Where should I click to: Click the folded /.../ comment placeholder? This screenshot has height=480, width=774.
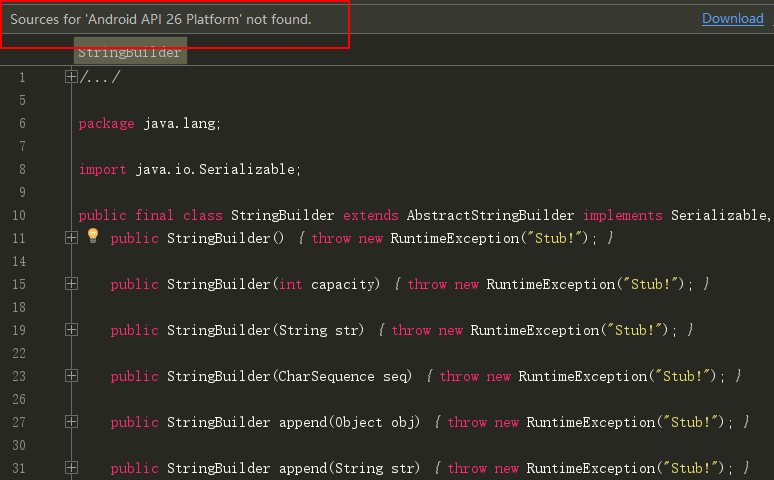click(100, 77)
